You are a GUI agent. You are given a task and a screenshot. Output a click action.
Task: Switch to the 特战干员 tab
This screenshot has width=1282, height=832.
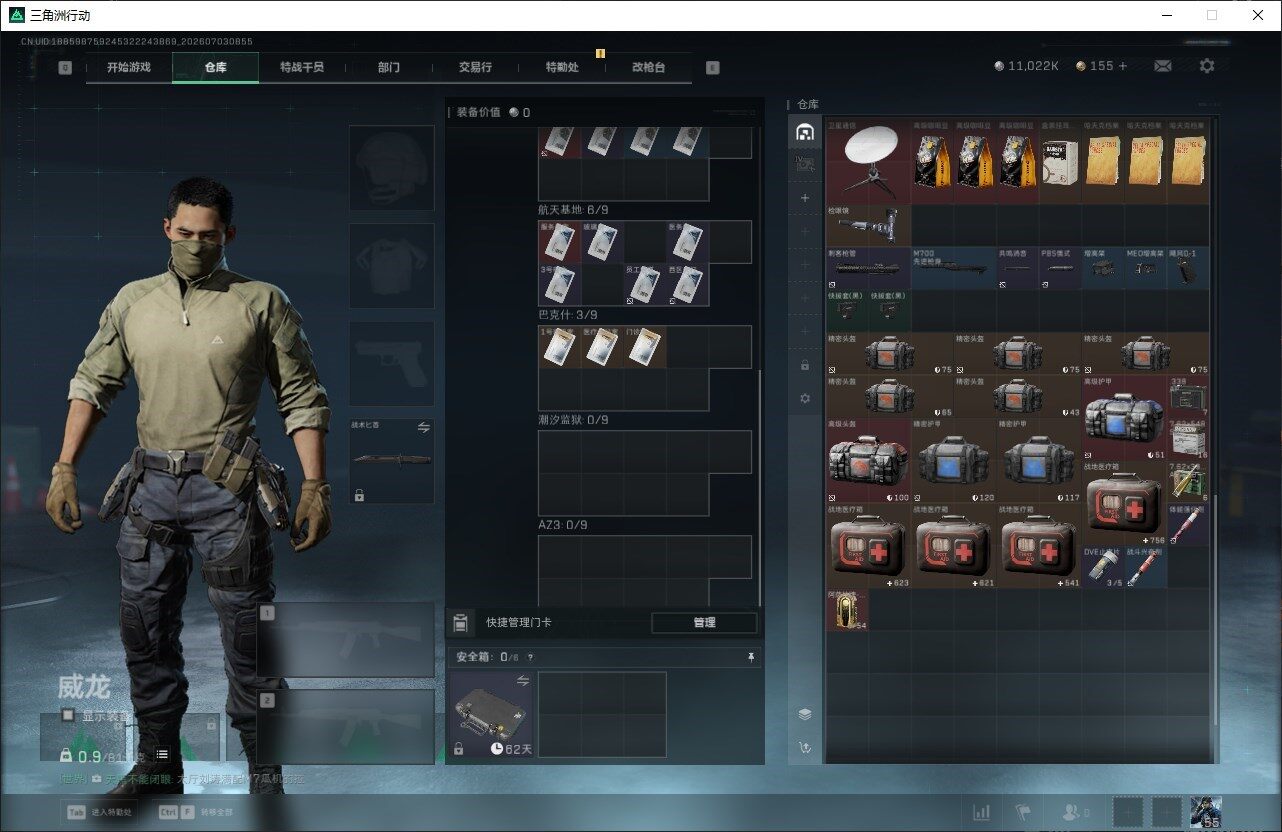click(x=302, y=67)
